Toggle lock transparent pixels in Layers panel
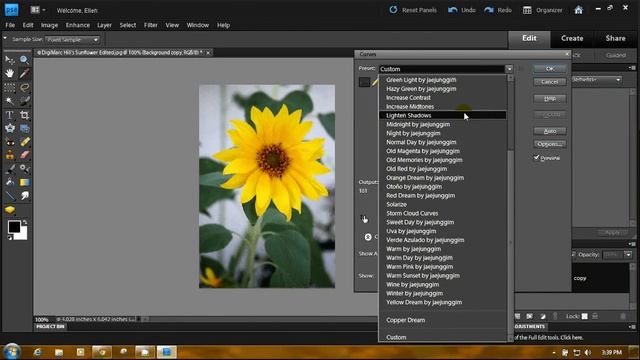 584,316
